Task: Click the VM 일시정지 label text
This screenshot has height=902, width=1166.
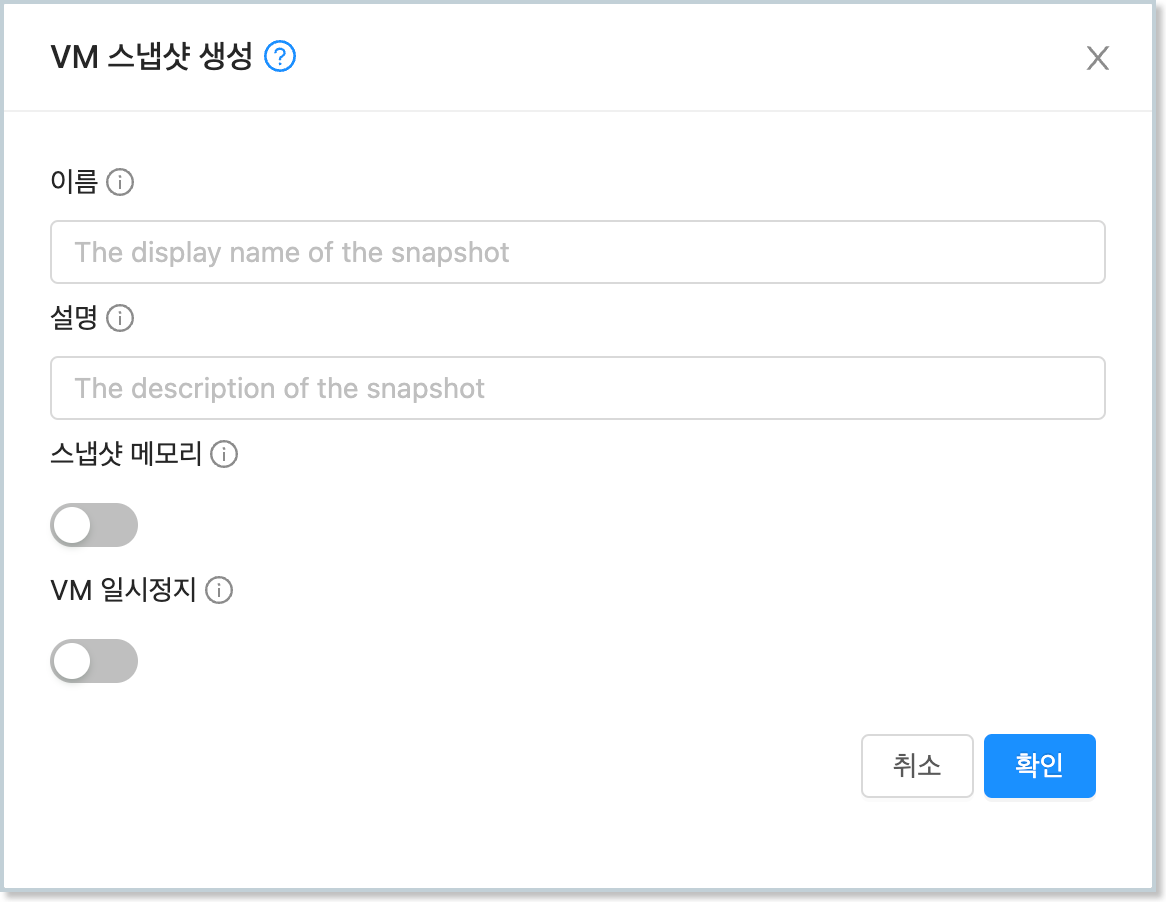Action: (x=123, y=590)
